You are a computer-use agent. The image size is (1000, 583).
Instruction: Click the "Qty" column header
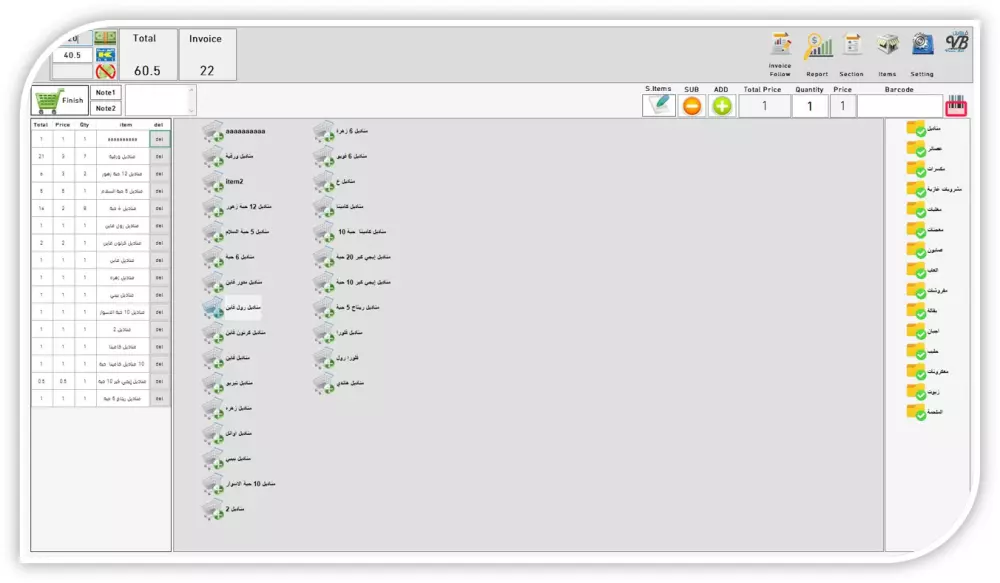(x=84, y=125)
